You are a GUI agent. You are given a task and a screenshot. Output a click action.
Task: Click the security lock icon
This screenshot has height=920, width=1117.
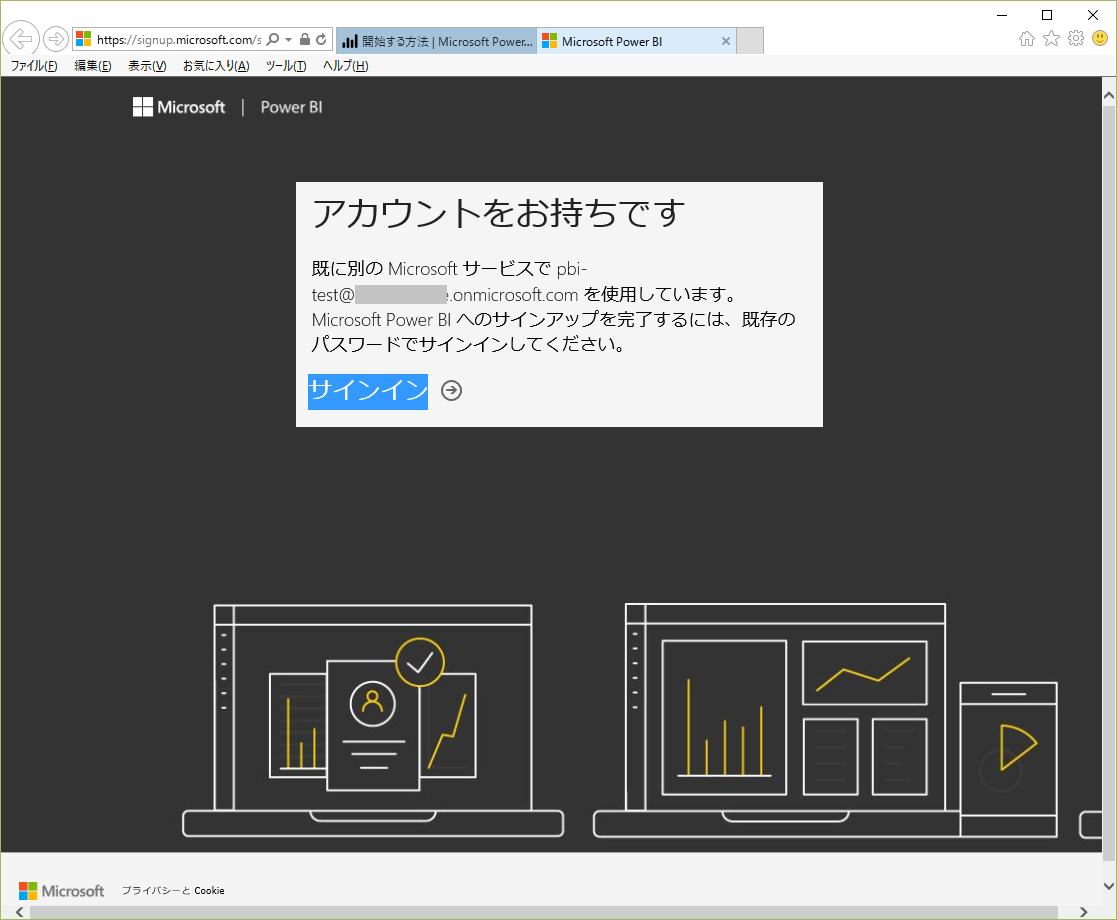pos(305,39)
